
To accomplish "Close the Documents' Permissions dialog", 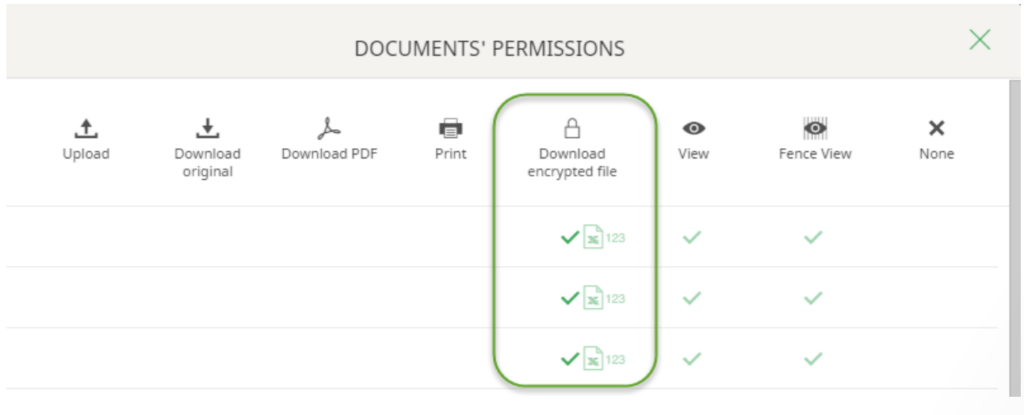I will point(980,40).
